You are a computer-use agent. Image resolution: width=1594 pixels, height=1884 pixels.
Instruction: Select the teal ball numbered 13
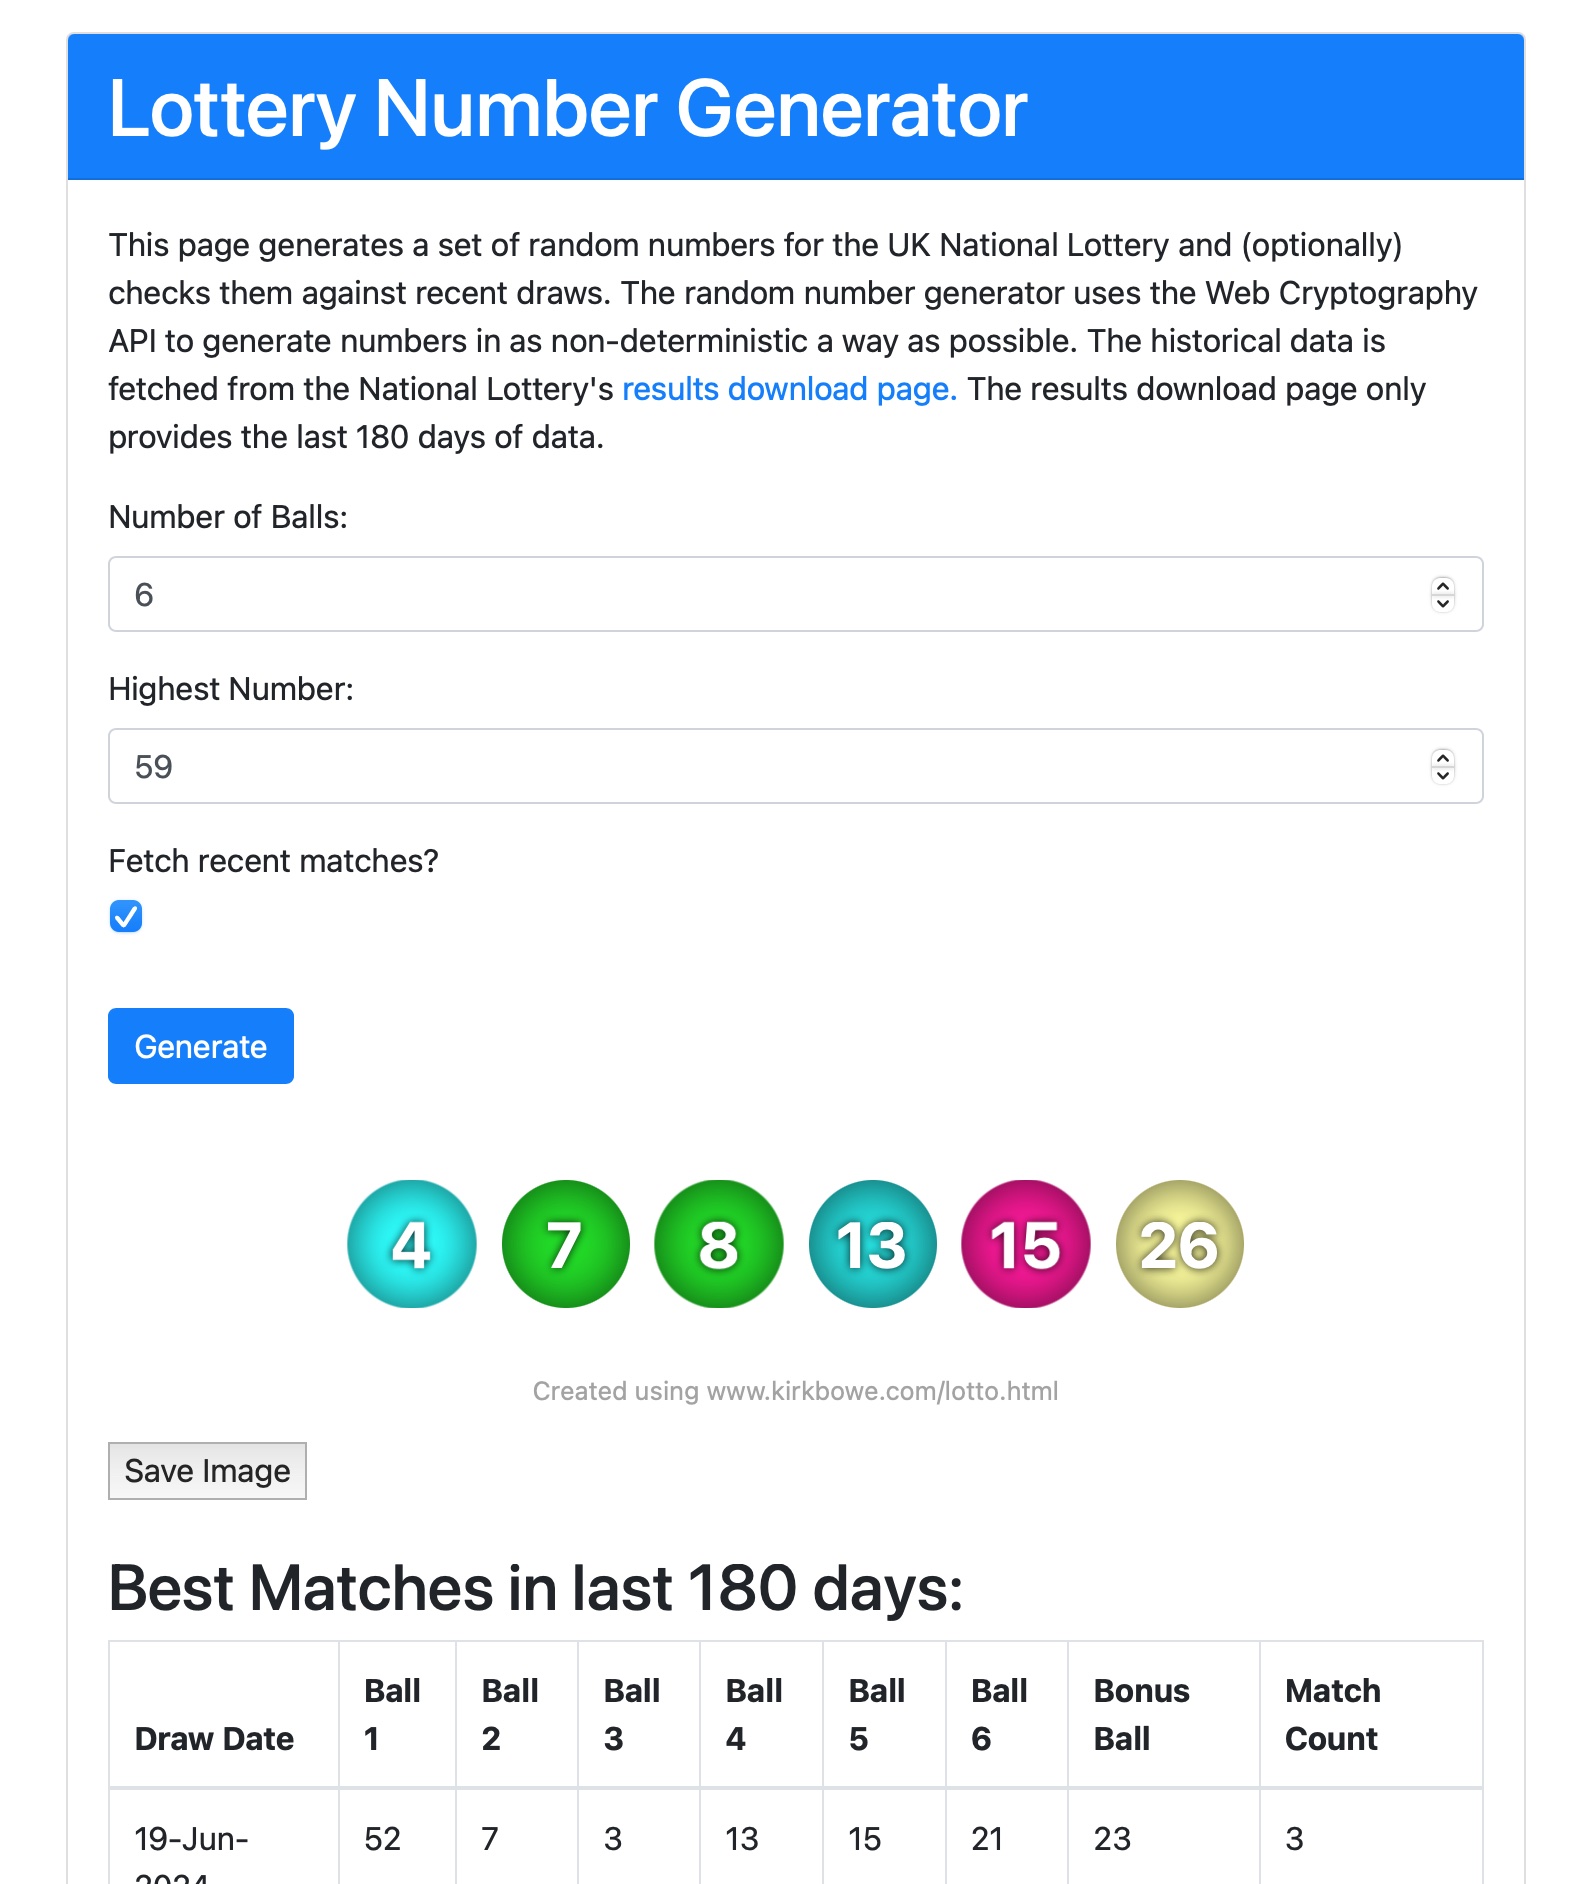click(x=872, y=1243)
